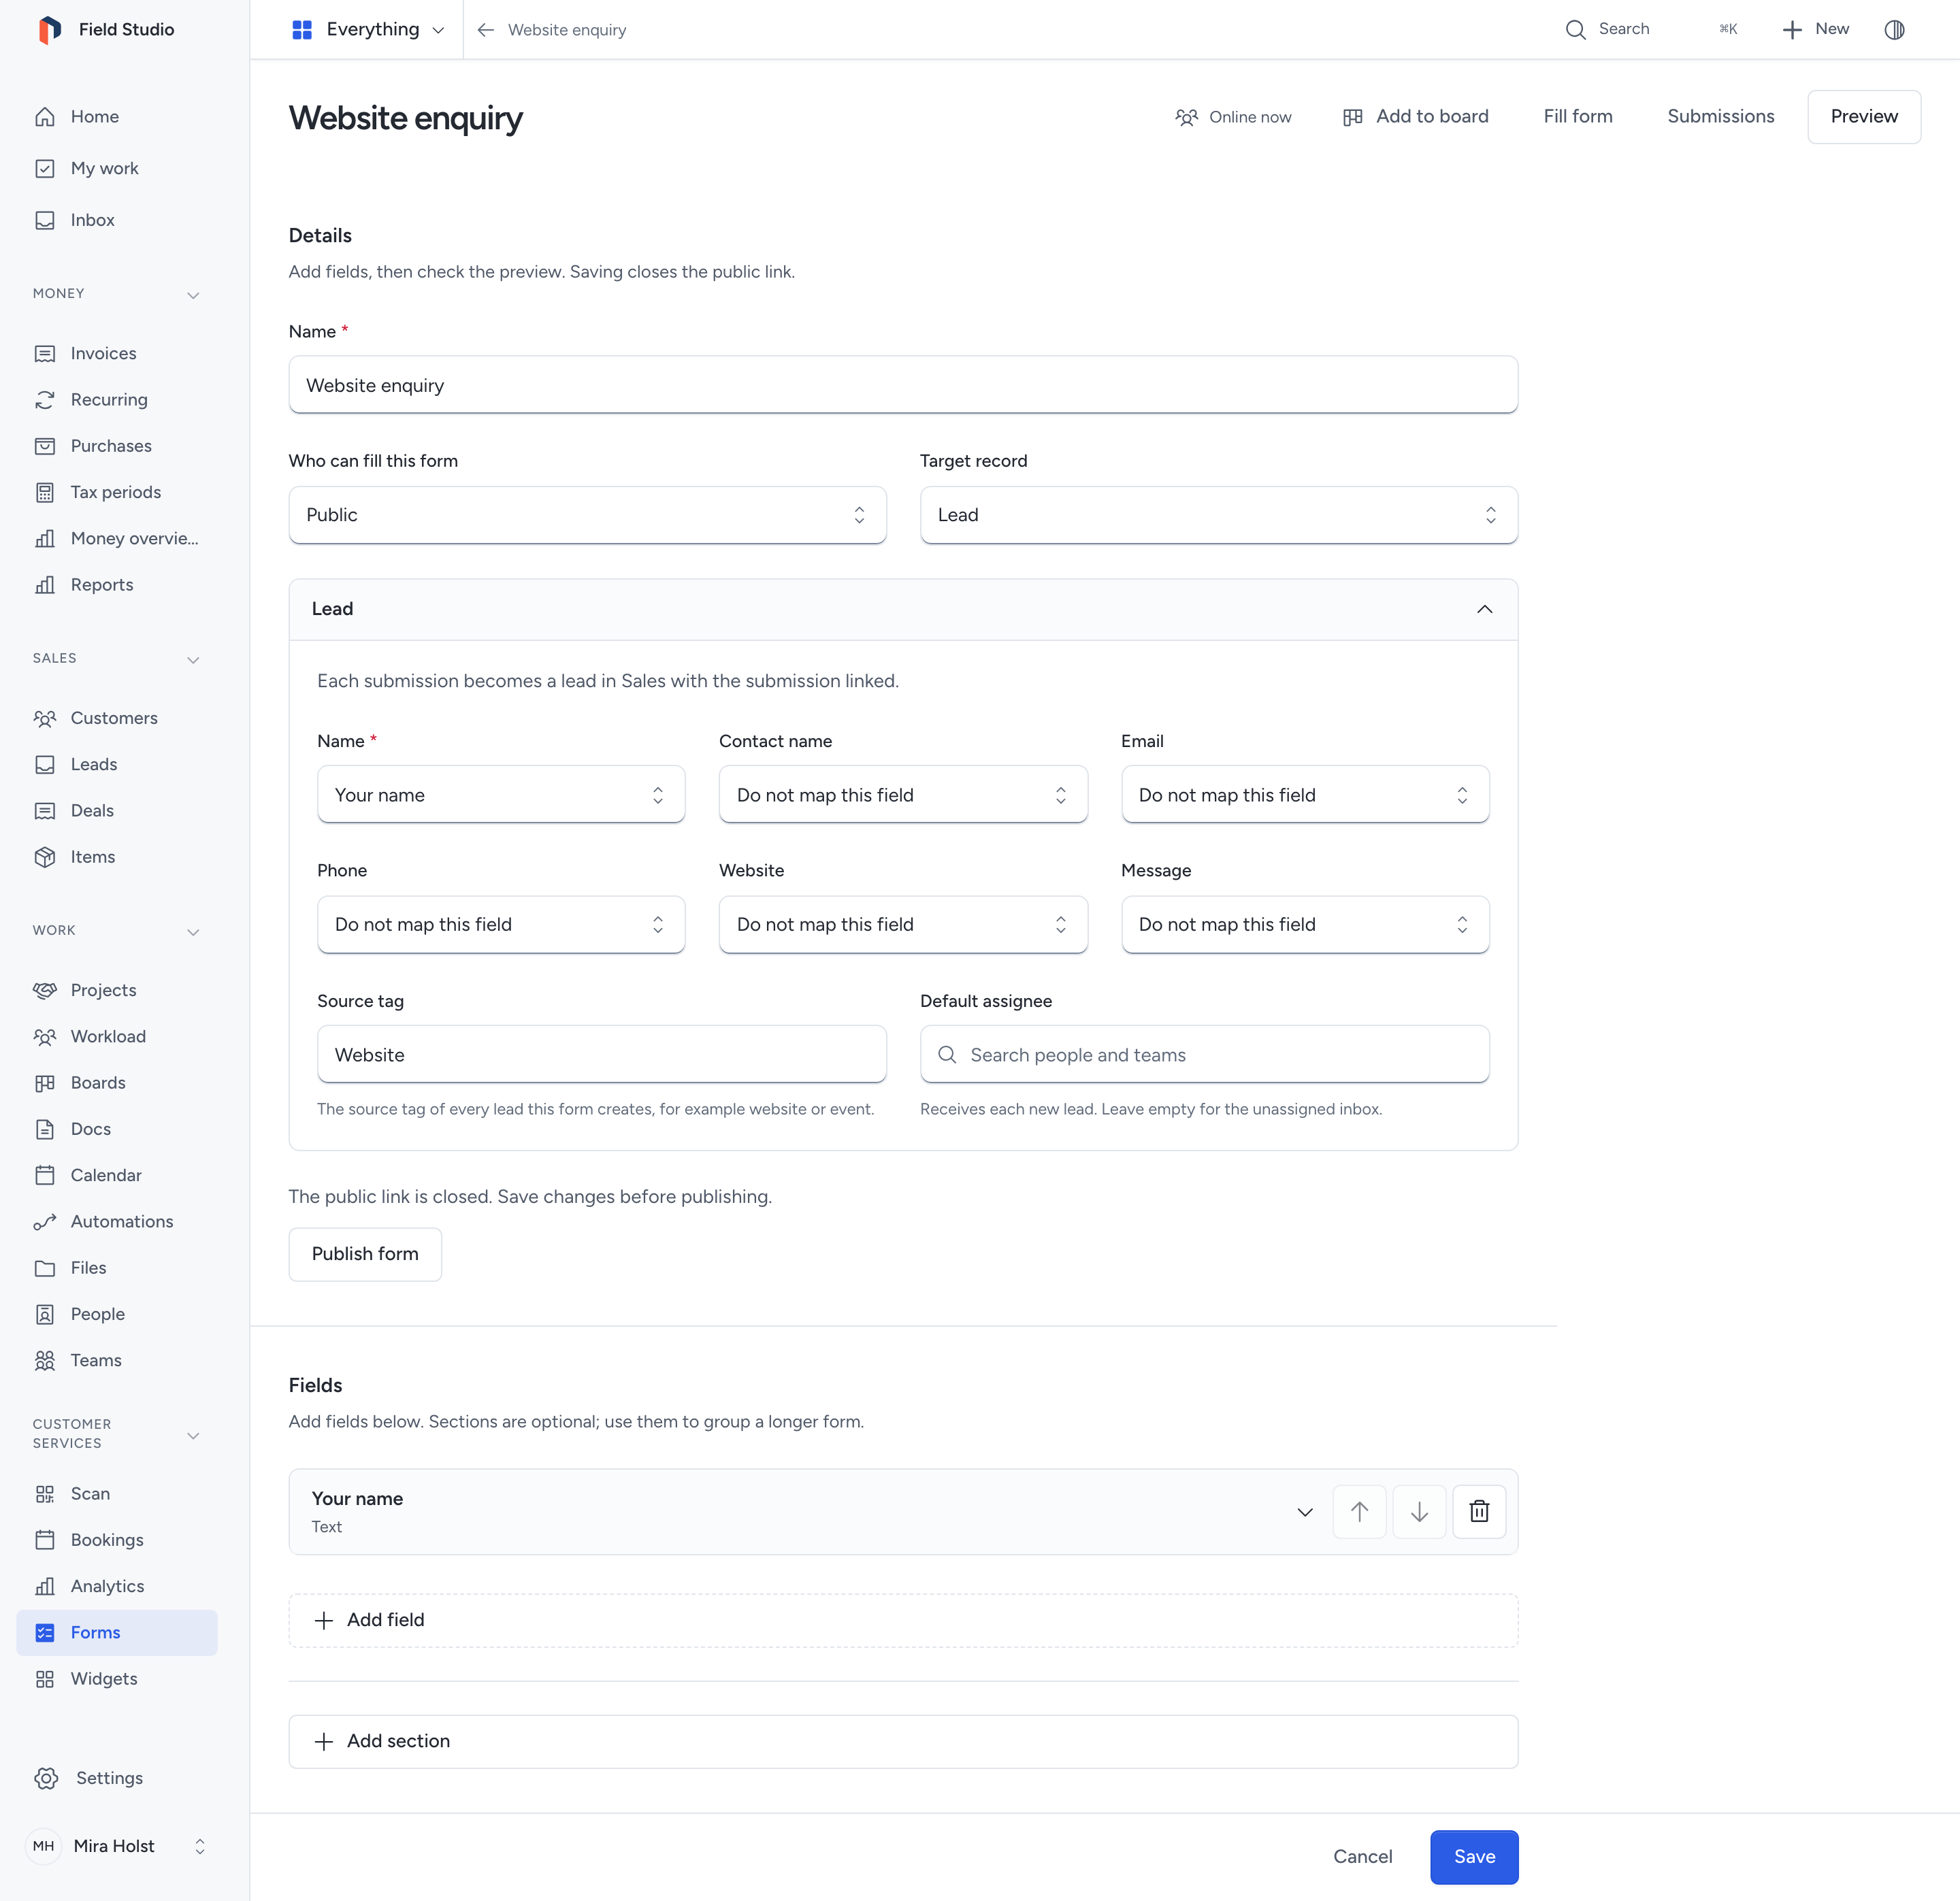
Task: Open the Email mapping dropdown
Action: pos(1305,794)
